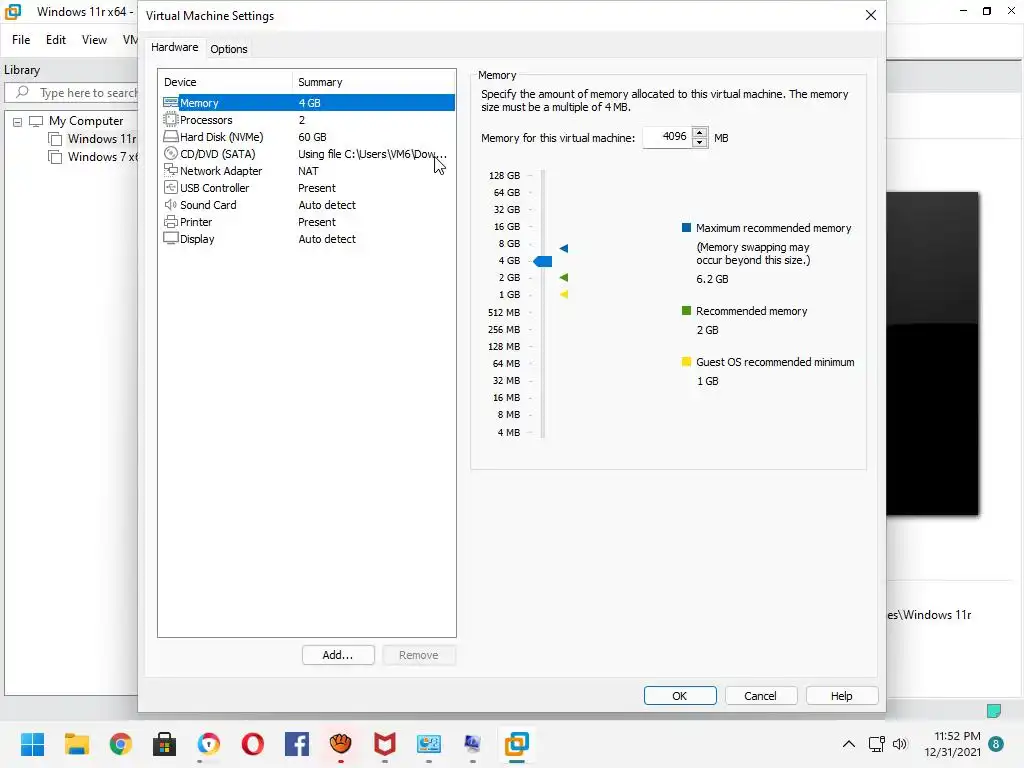Select the Memory device icon
The height and width of the screenshot is (768, 1024).
170,103
